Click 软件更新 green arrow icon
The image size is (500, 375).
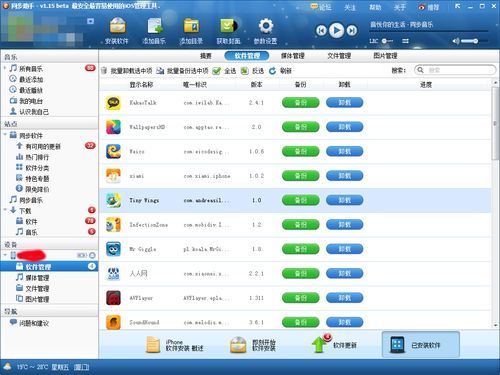[319, 345]
